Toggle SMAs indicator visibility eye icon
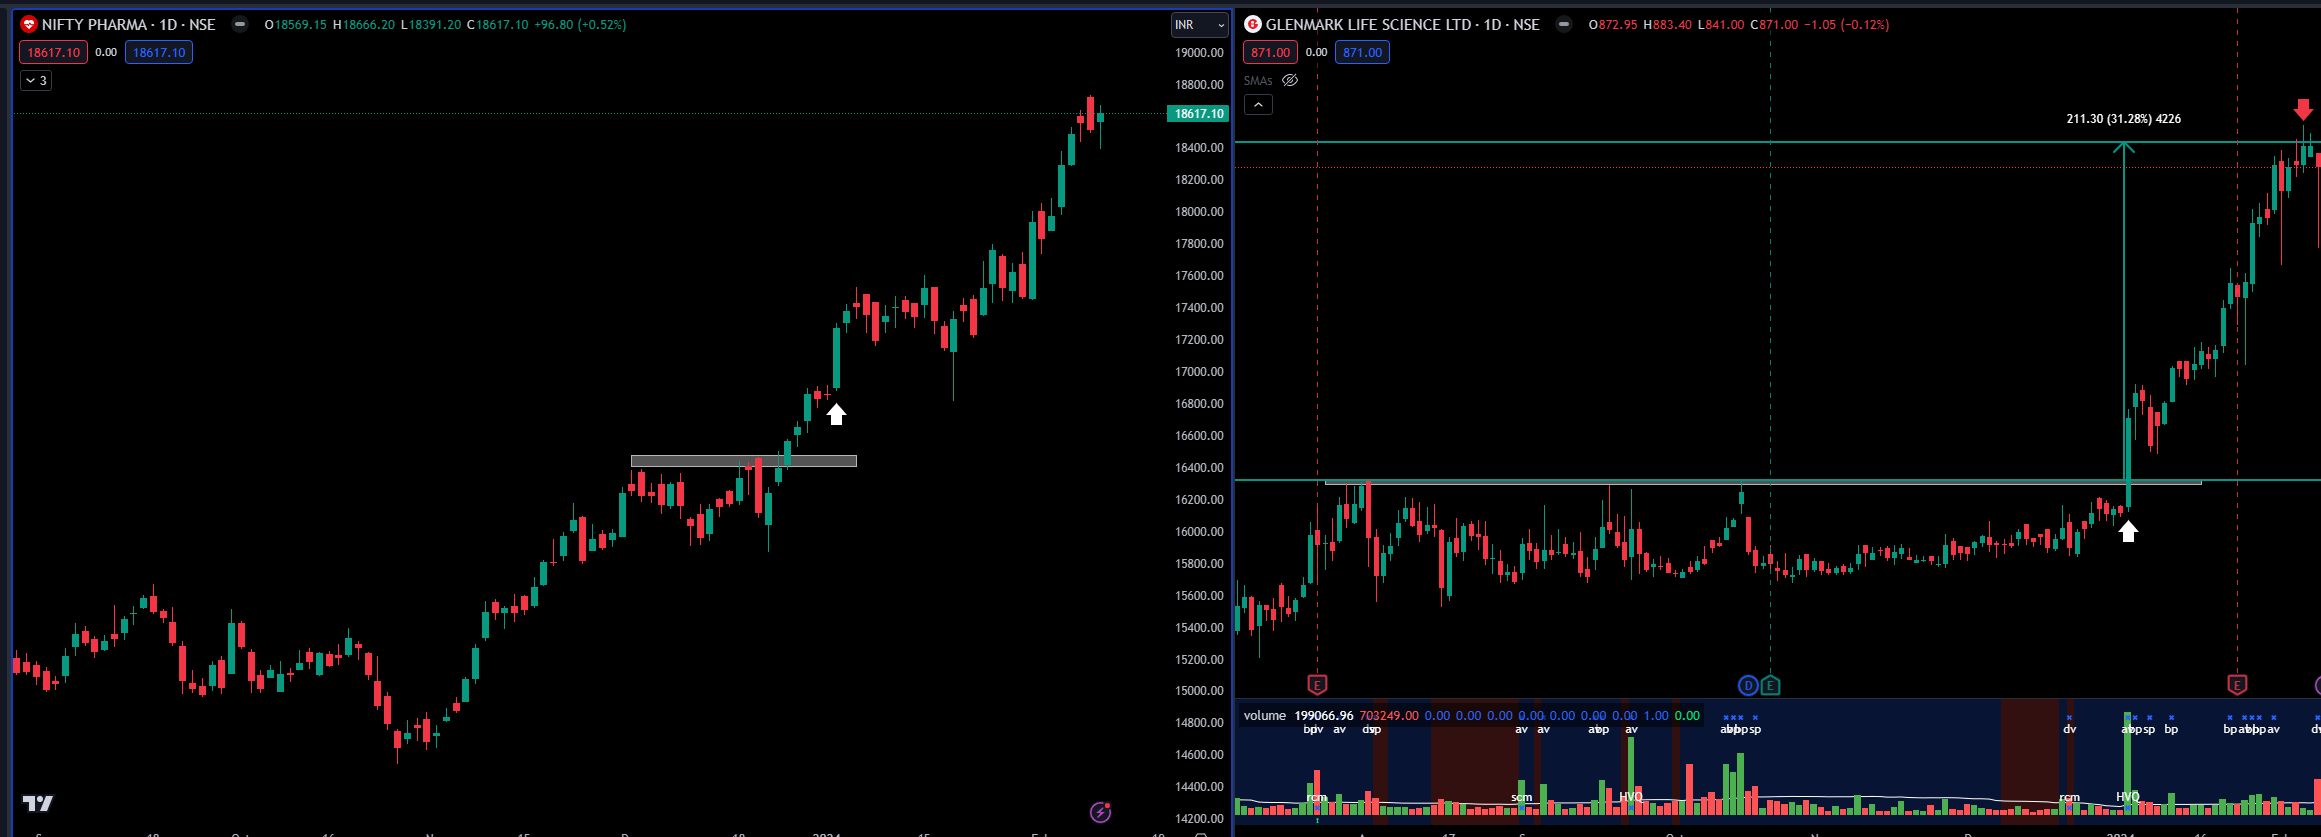This screenshot has height=837, width=2321. click(x=1290, y=80)
